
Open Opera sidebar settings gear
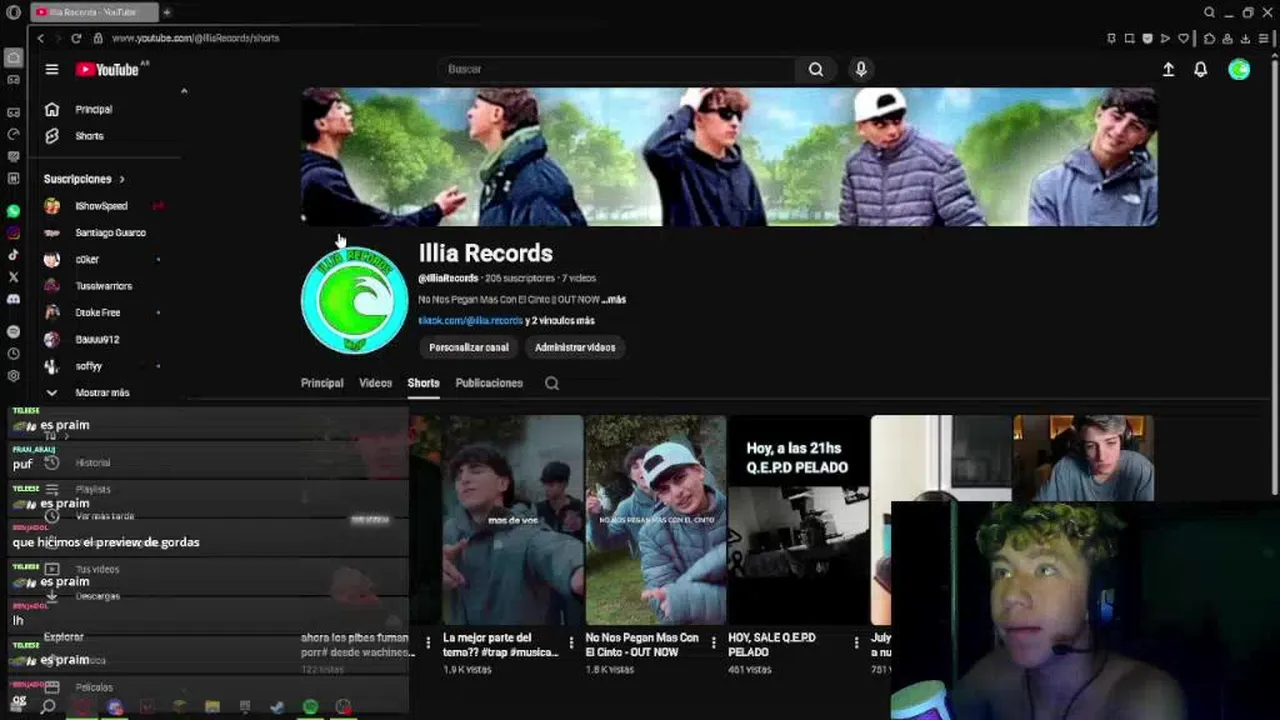click(x=13, y=376)
